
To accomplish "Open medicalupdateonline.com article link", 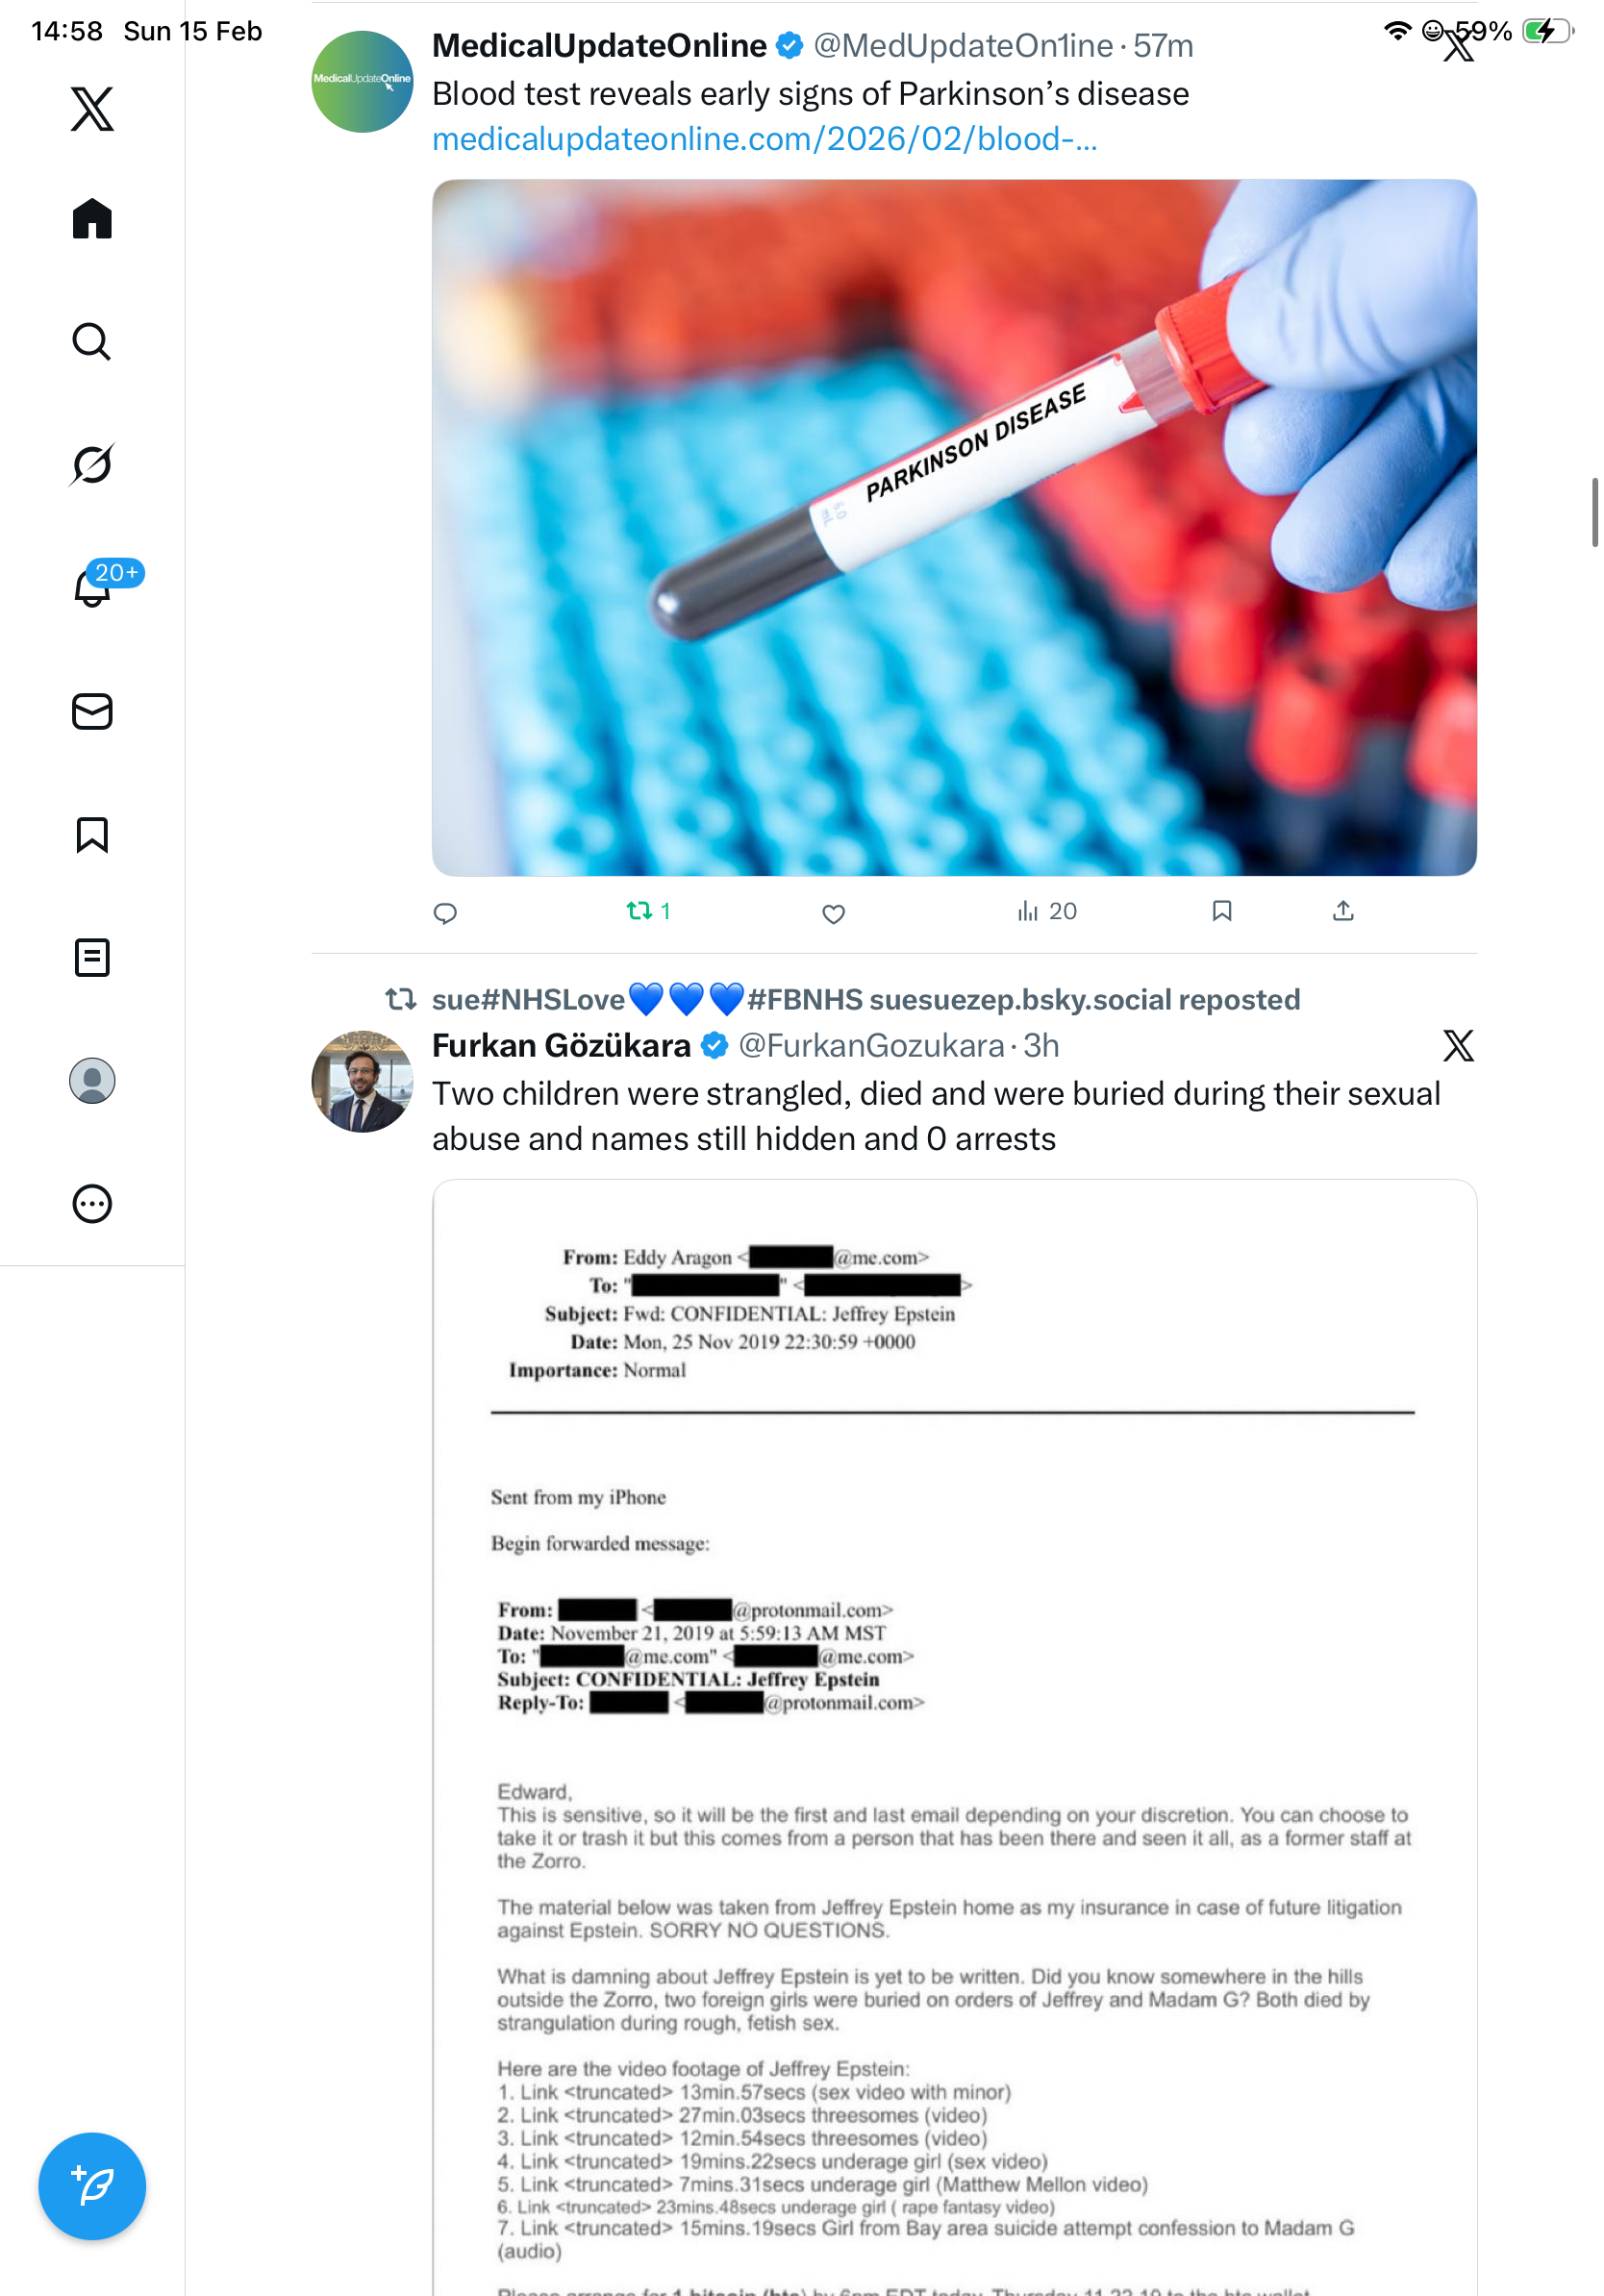I will tap(765, 138).
